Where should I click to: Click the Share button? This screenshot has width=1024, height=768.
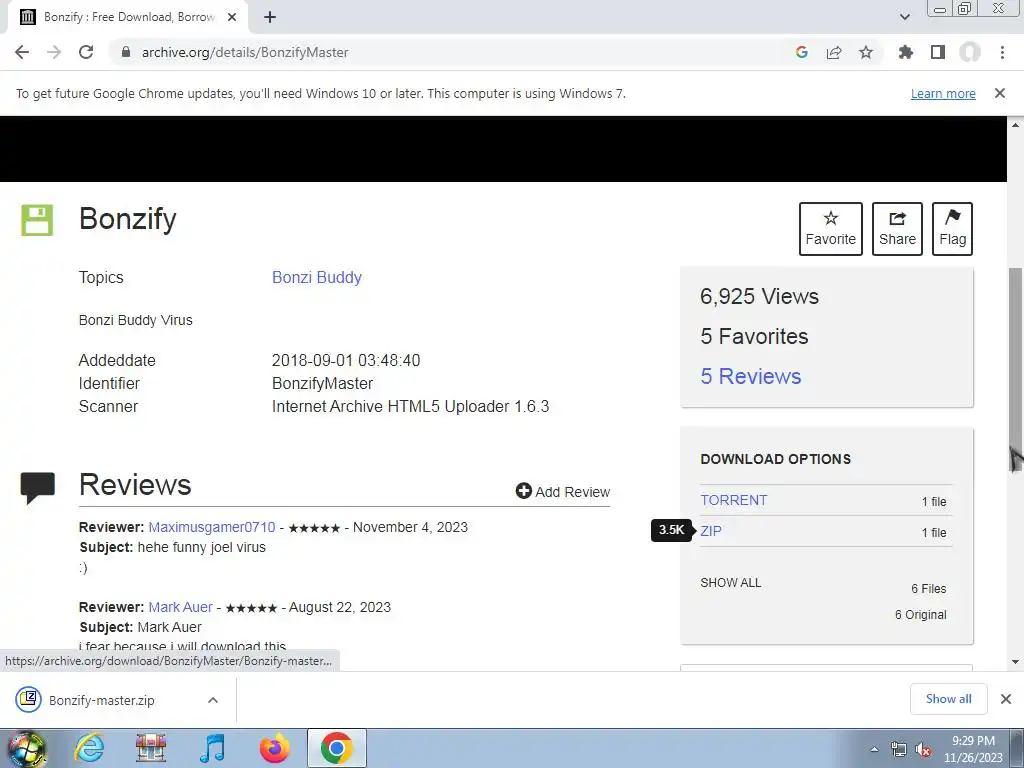tap(897, 229)
